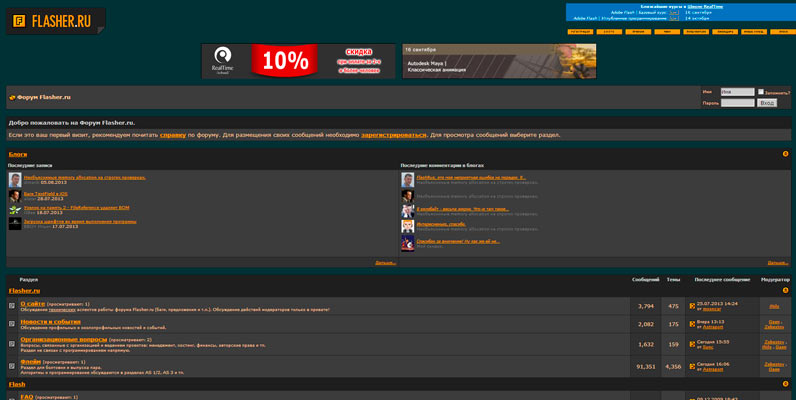Screen dimensions: 796x400
Task: Click Организационные вопросы forum status icon
Action: coord(12,344)
